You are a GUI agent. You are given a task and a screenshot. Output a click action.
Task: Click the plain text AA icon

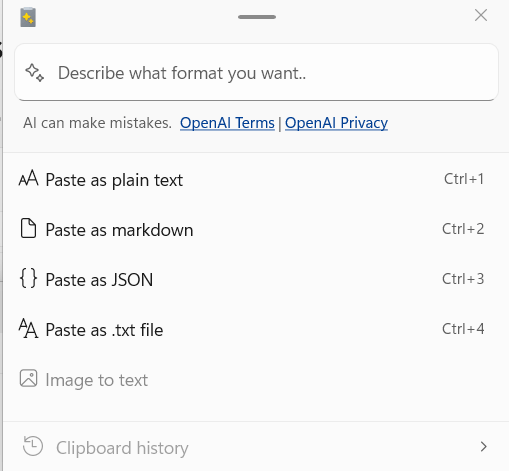28,178
